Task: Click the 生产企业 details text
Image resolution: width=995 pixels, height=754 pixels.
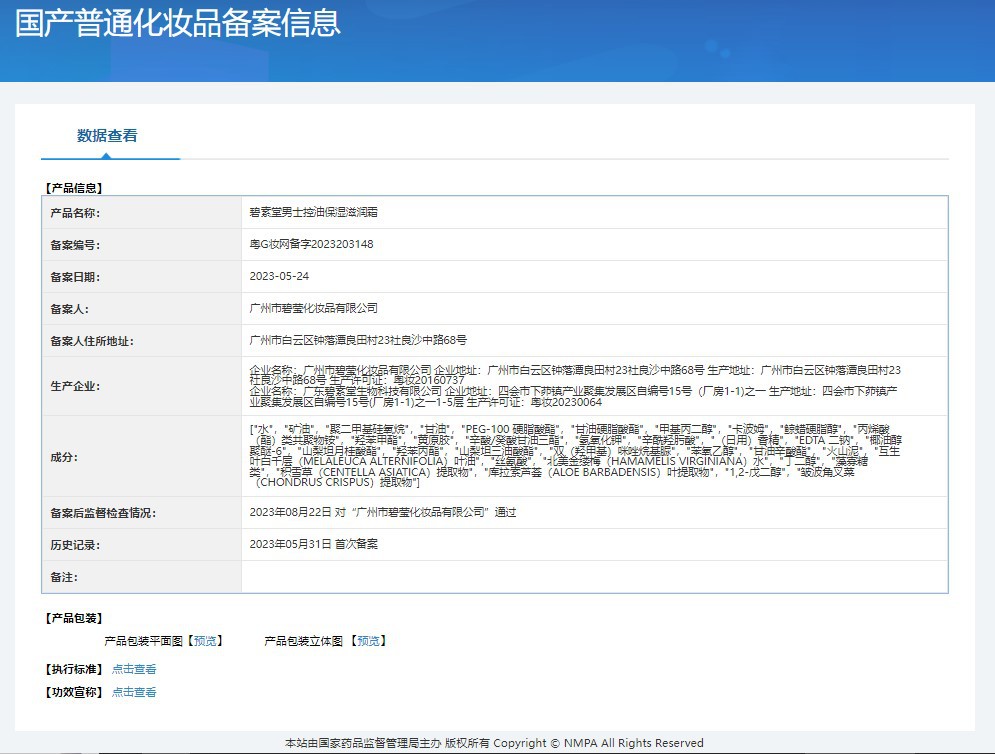Action: [575, 386]
